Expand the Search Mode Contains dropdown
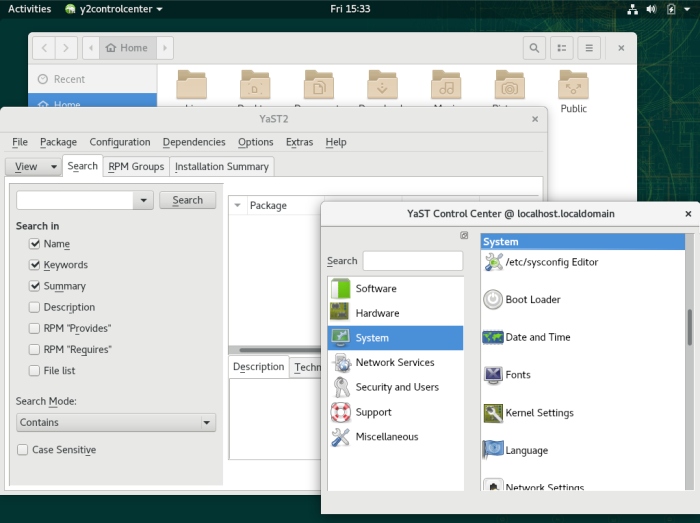 pos(116,423)
